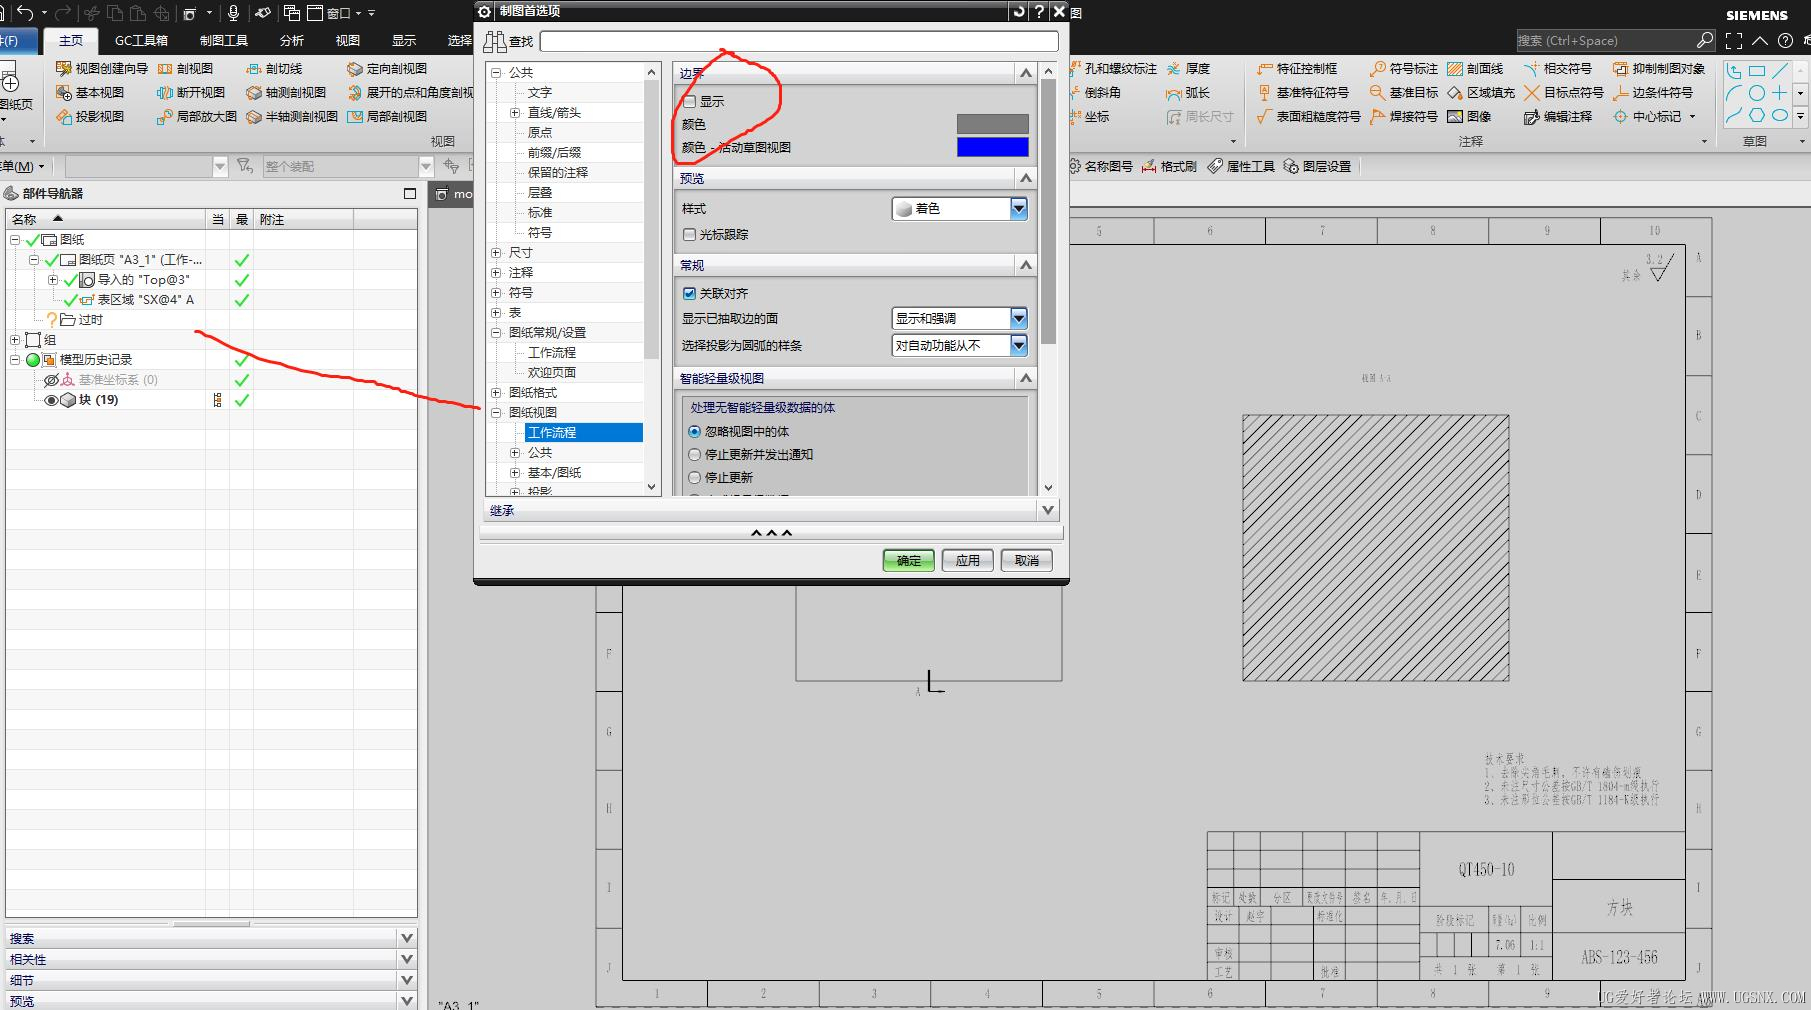Screen dimensions: 1811x1010
Task: Uncheck the 关联对齐 associative alignment checkbox
Action: [690, 293]
